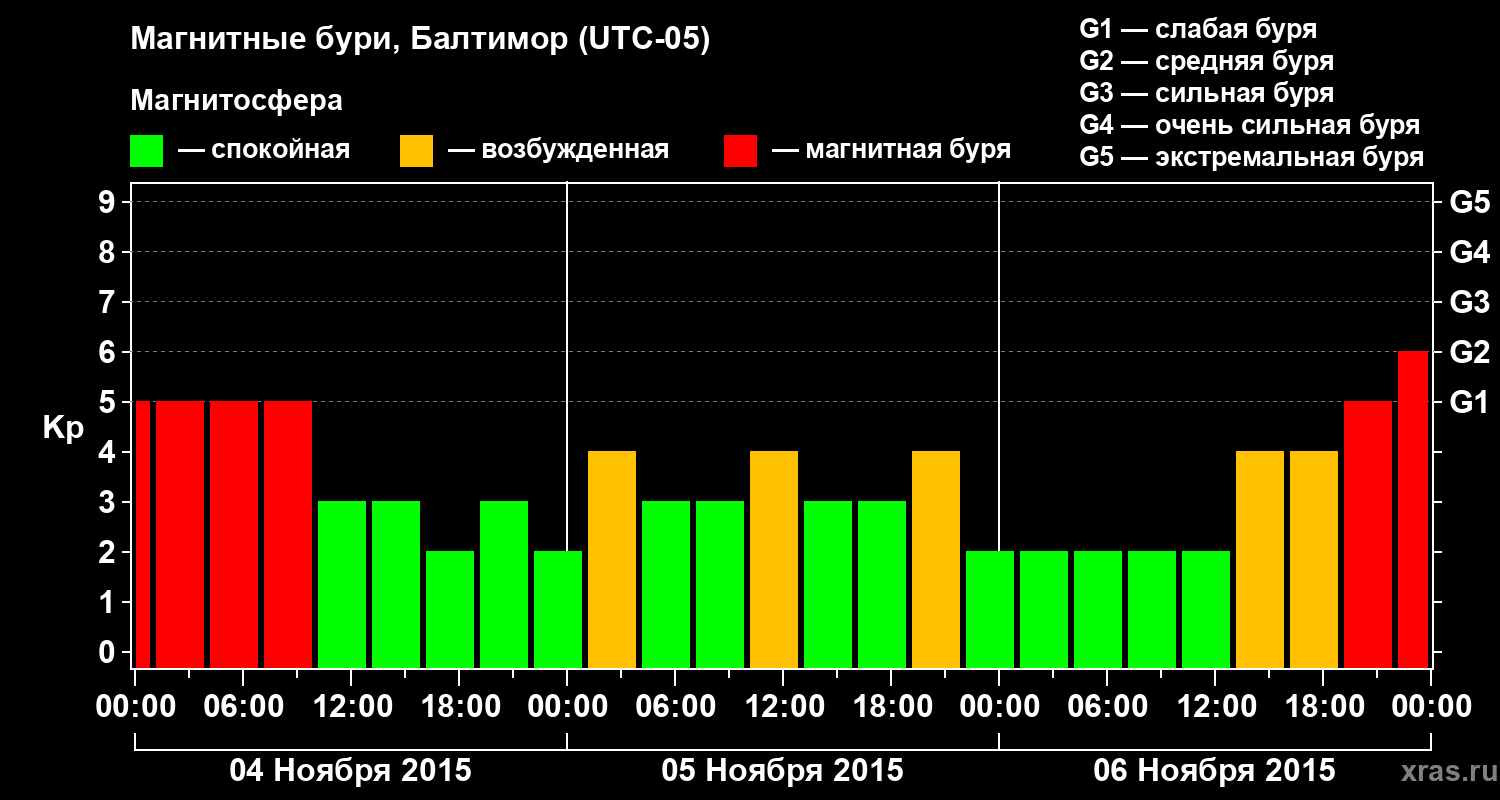The width and height of the screenshot is (1500, 800).
Task: Click the '— магнитная буря' legend label
Action: (891, 150)
